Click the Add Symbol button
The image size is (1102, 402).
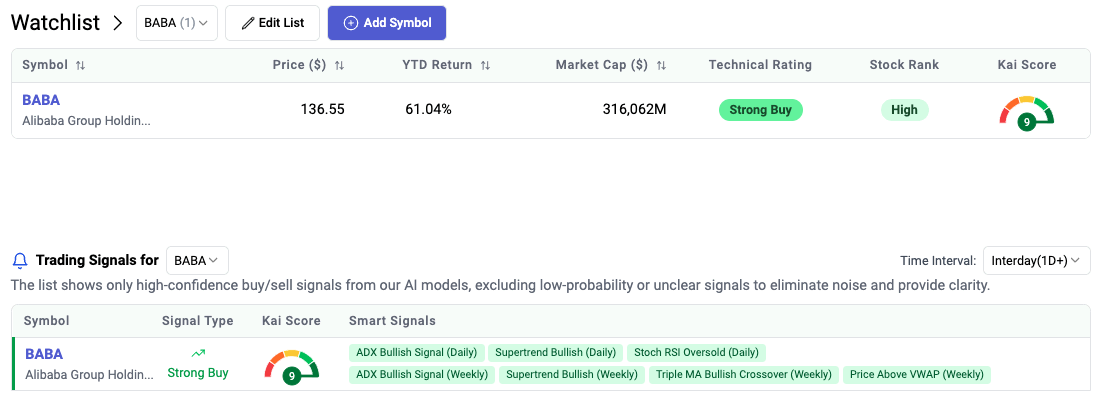tap(387, 22)
